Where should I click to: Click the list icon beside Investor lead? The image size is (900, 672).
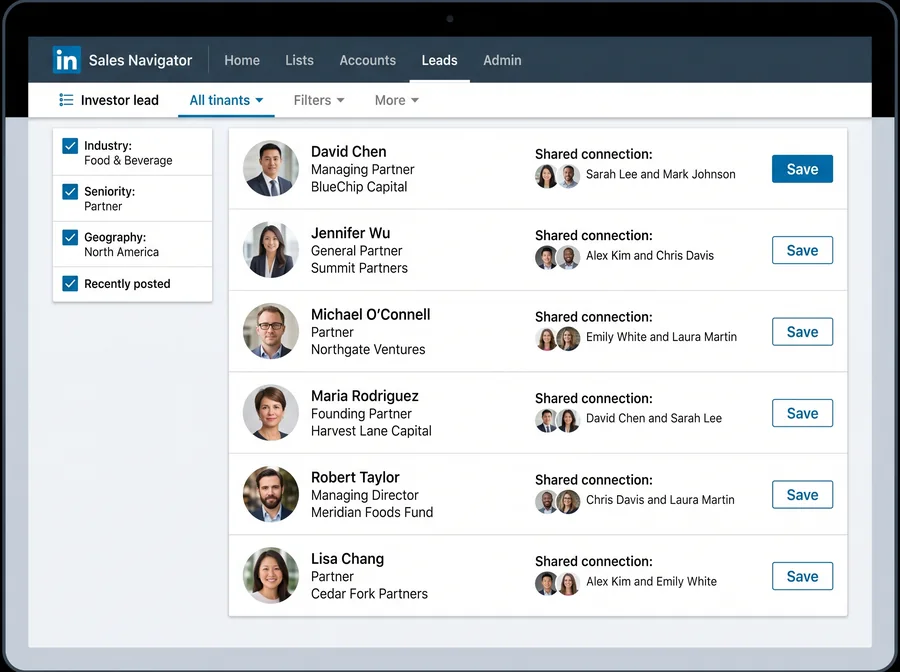point(66,100)
